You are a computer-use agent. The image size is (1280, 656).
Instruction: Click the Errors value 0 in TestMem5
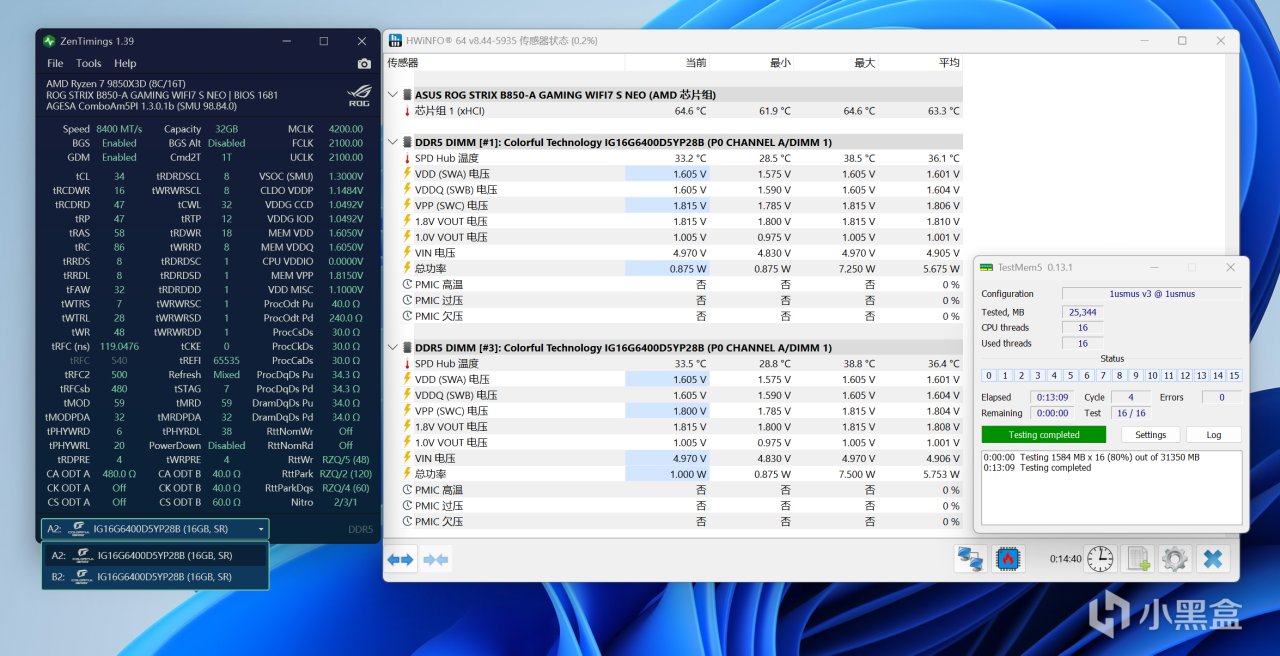(1222, 397)
